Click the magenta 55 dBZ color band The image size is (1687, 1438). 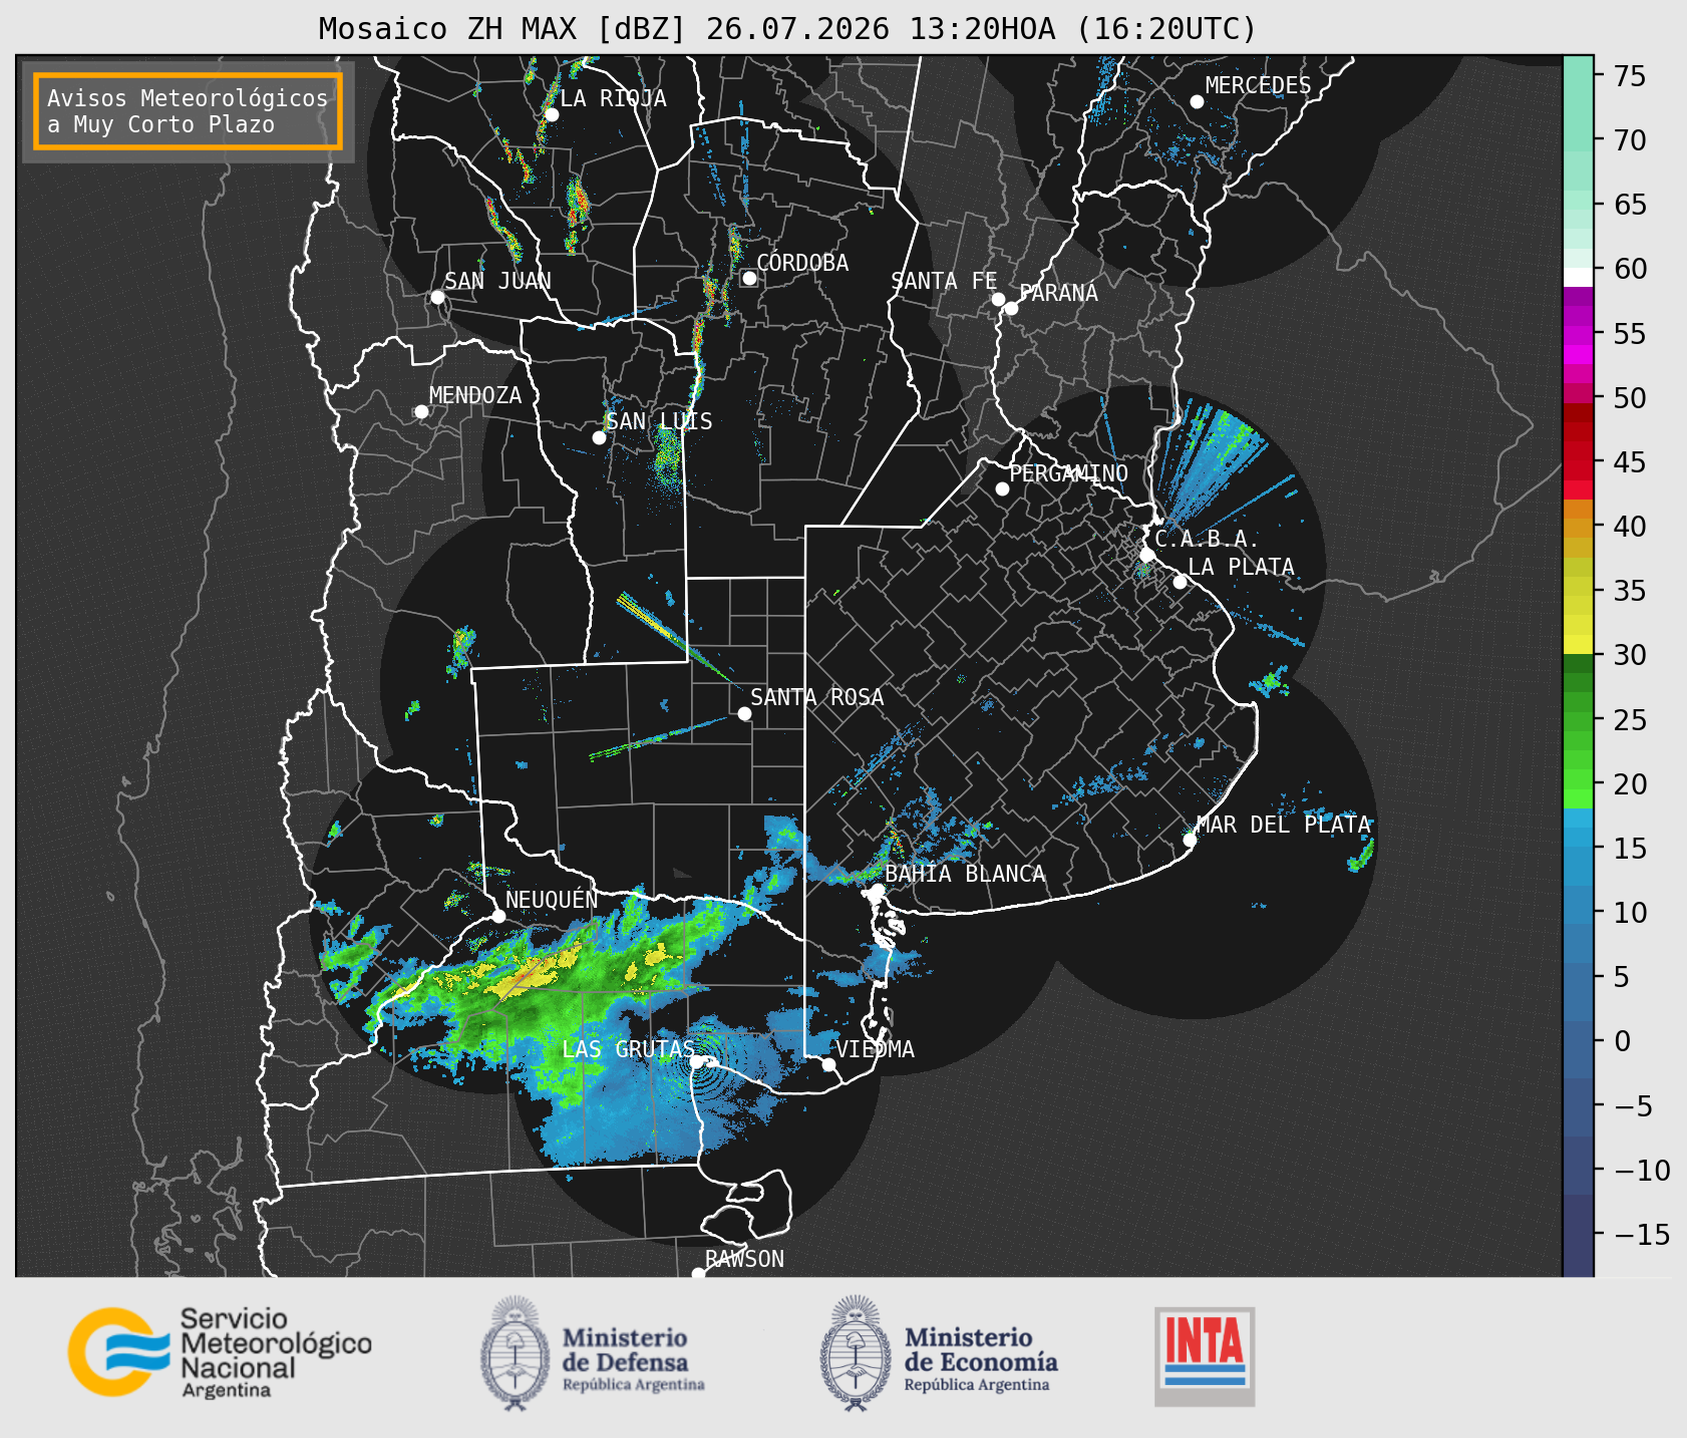1578,333
